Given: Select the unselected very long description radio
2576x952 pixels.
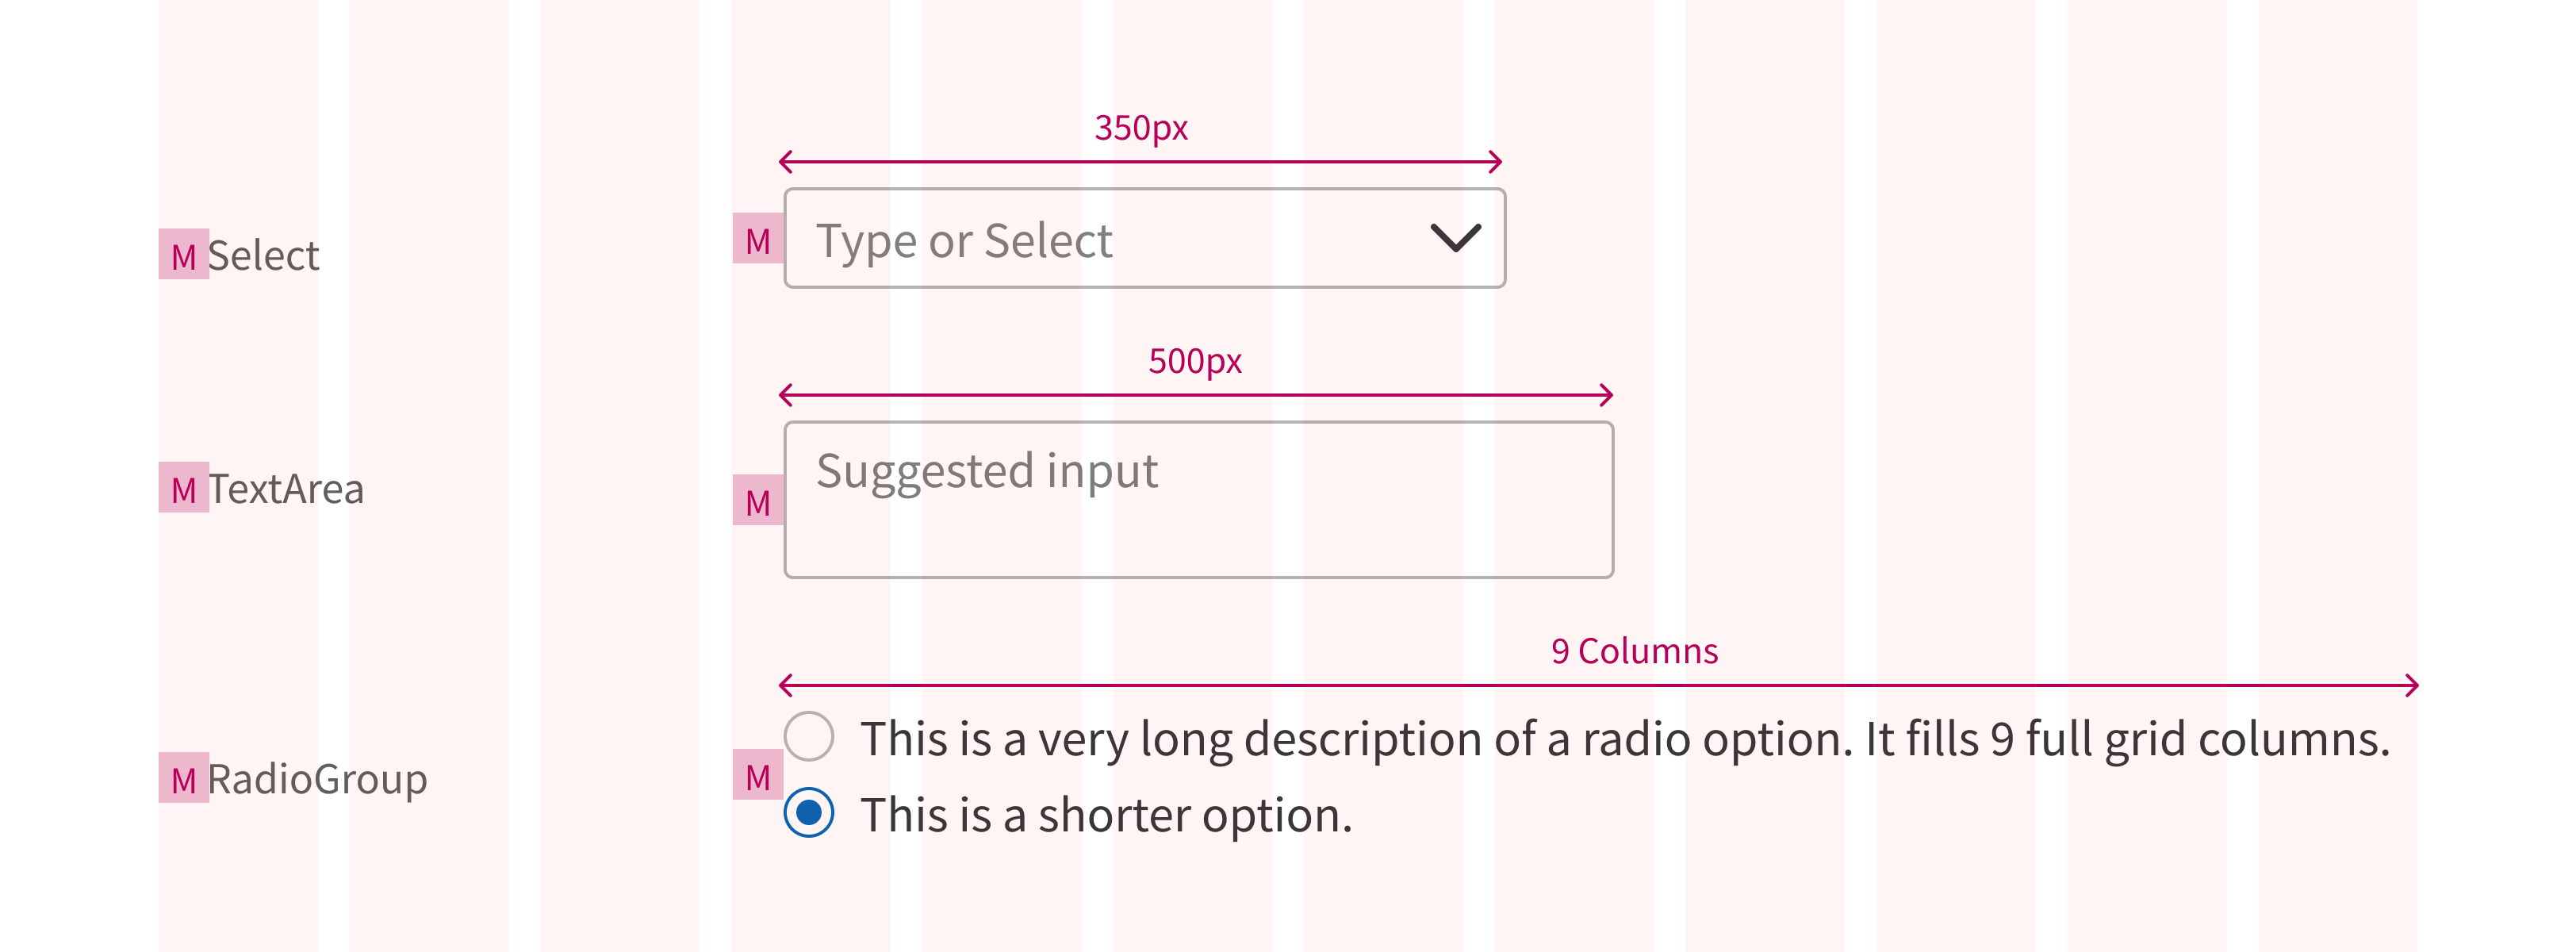Looking at the screenshot, I should coord(809,737).
